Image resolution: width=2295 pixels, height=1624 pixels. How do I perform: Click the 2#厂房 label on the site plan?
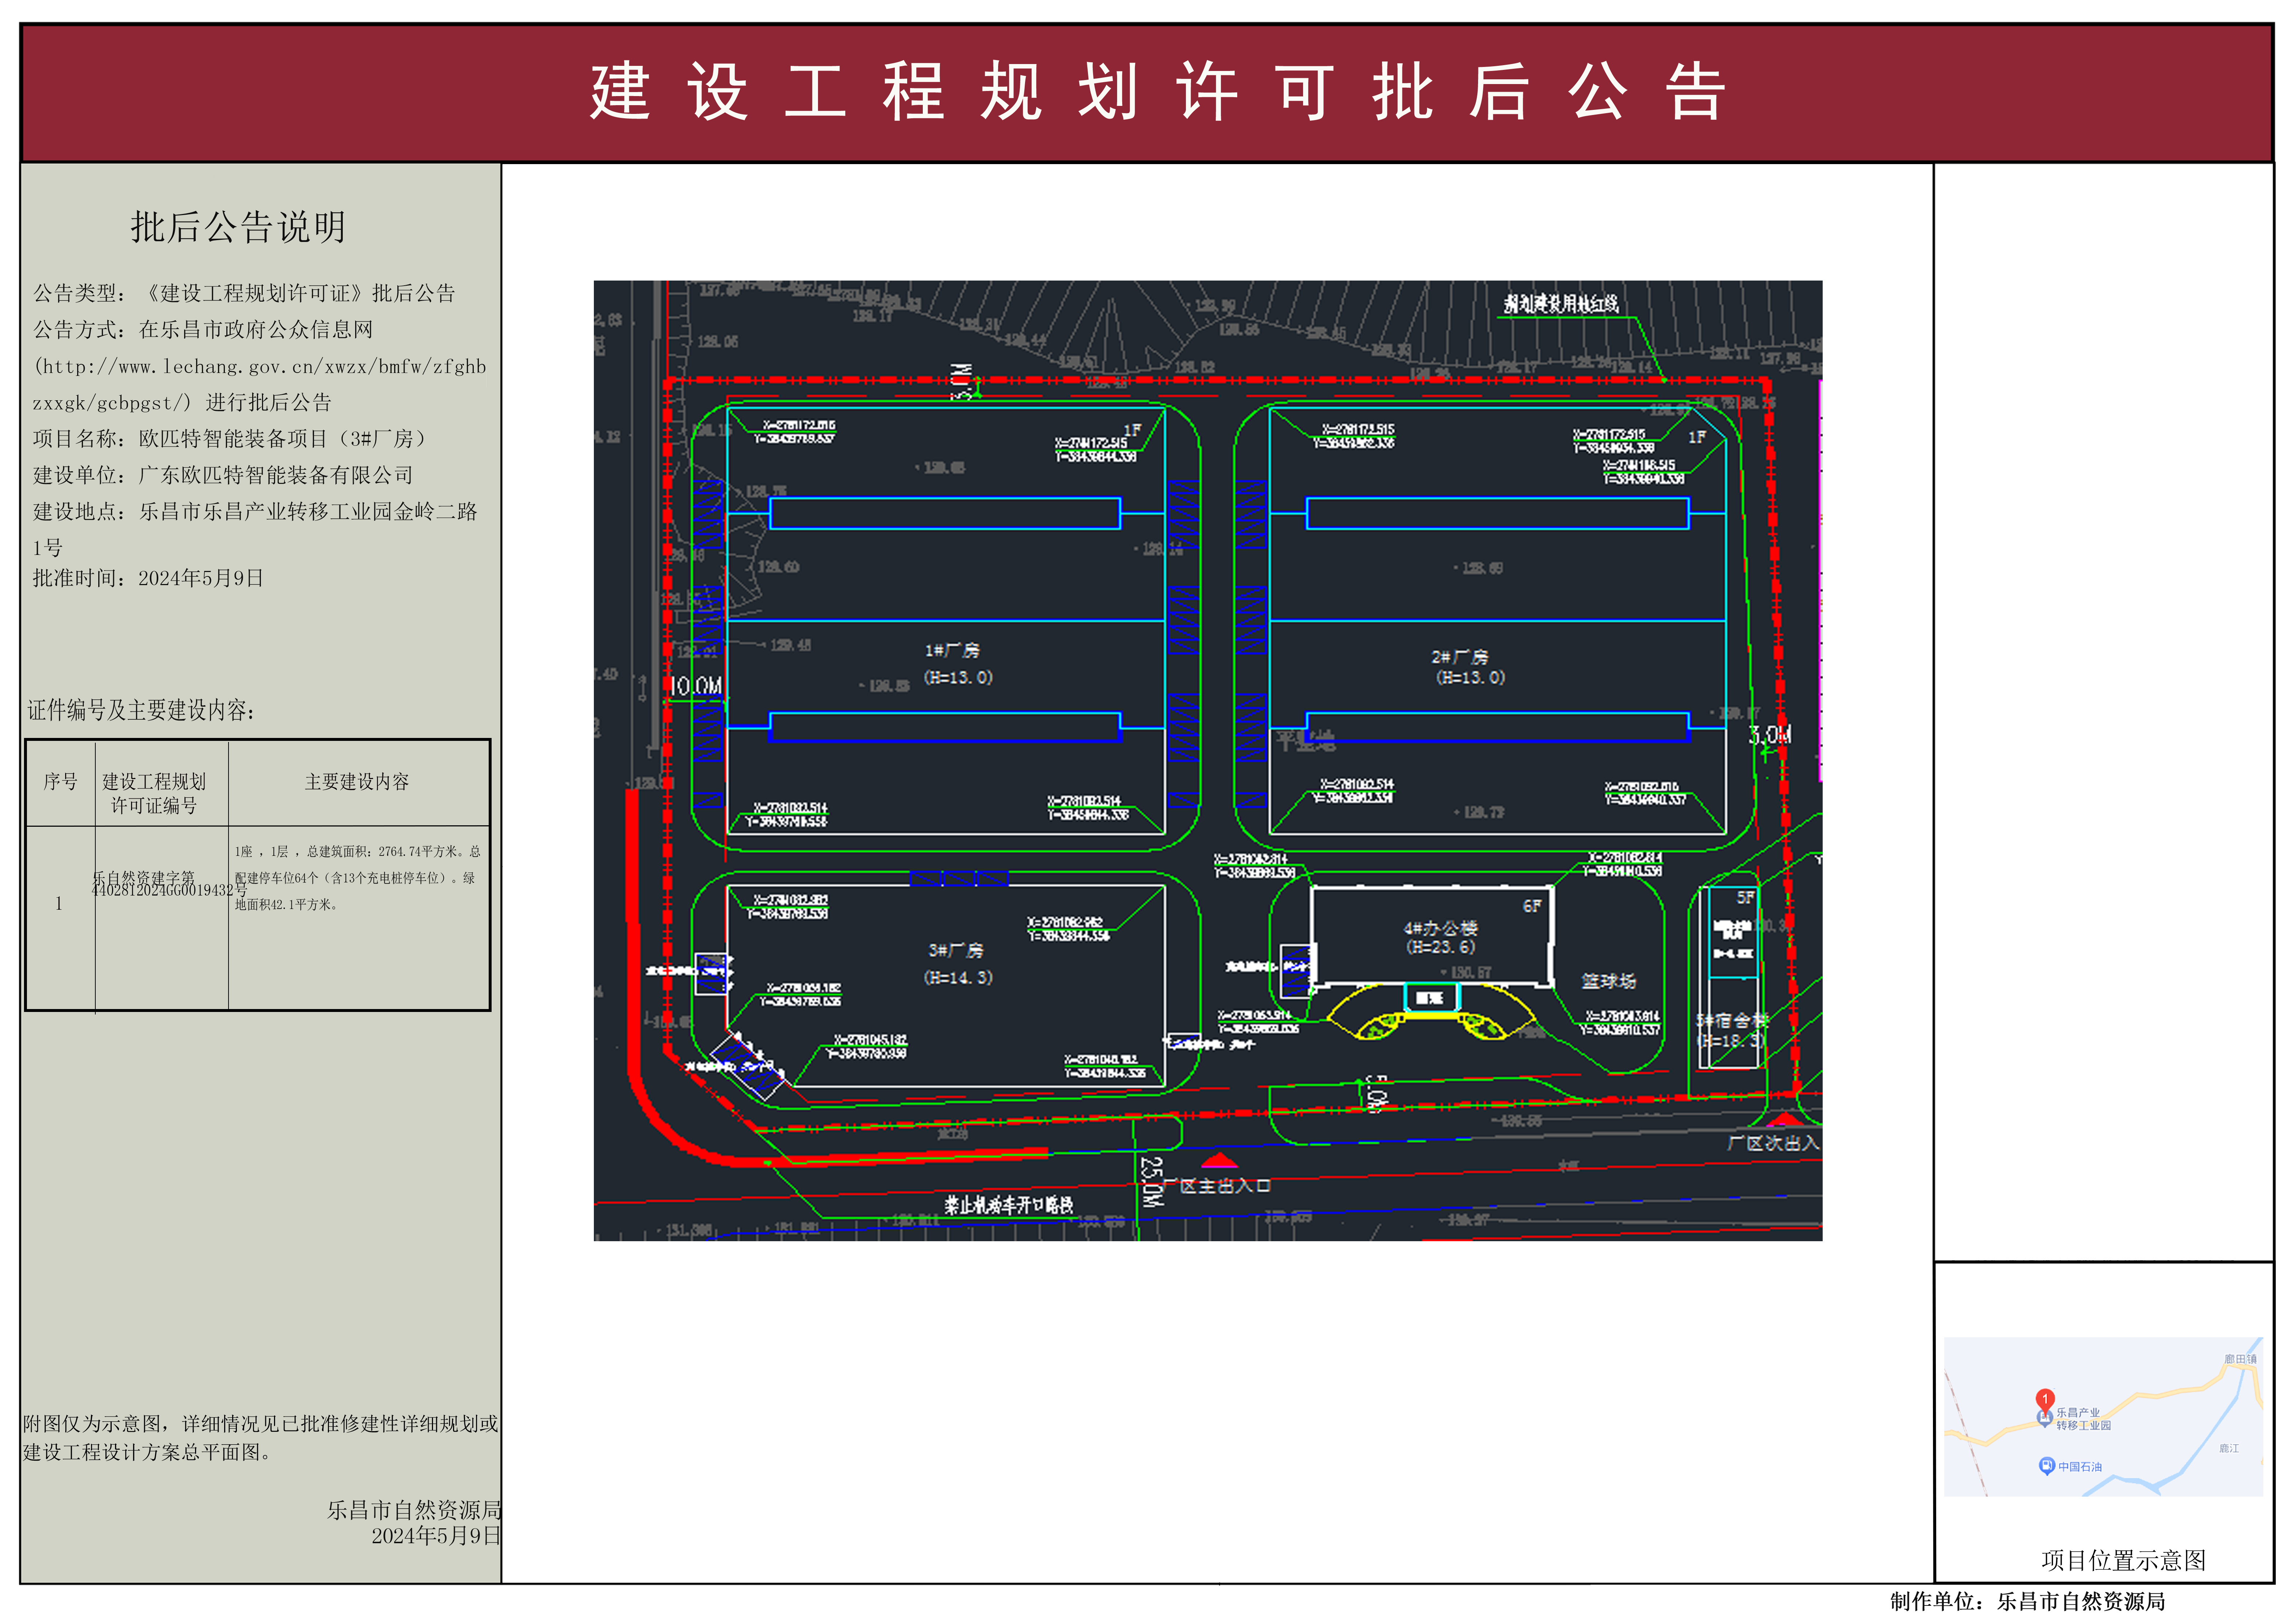(1459, 657)
